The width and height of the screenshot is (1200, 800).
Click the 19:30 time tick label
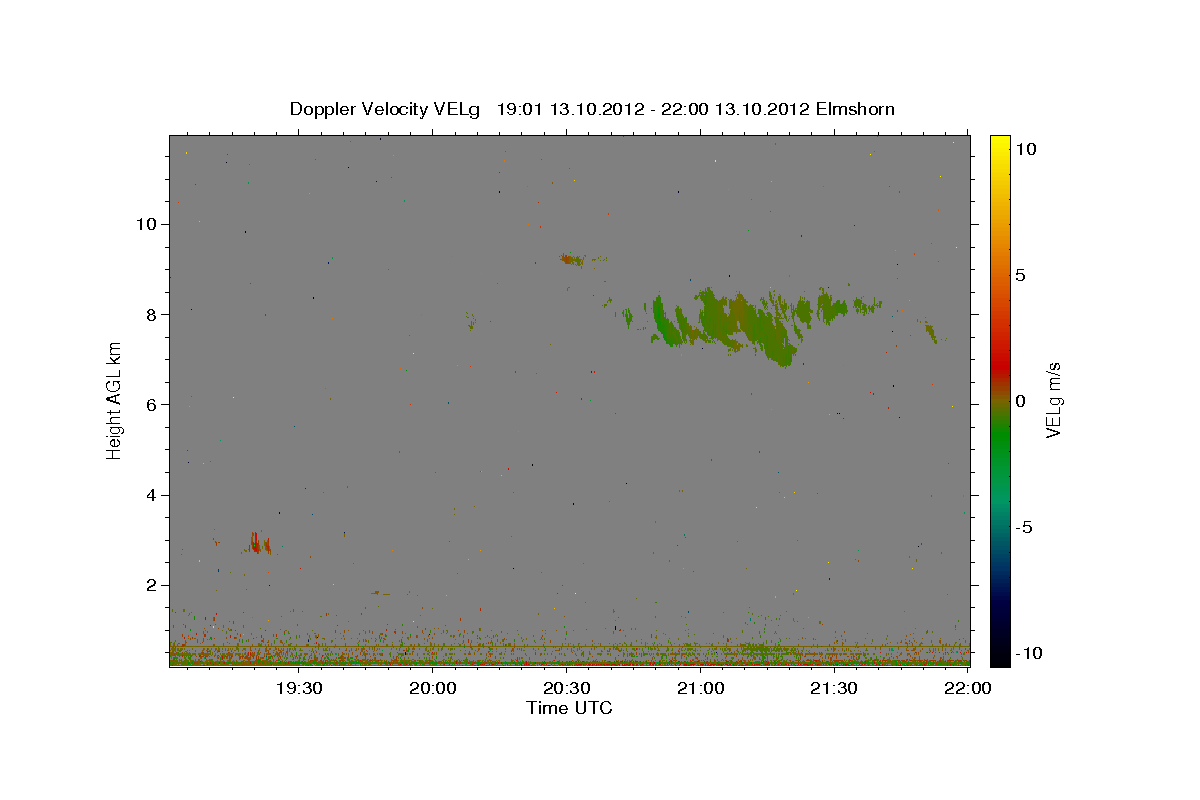(x=299, y=688)
